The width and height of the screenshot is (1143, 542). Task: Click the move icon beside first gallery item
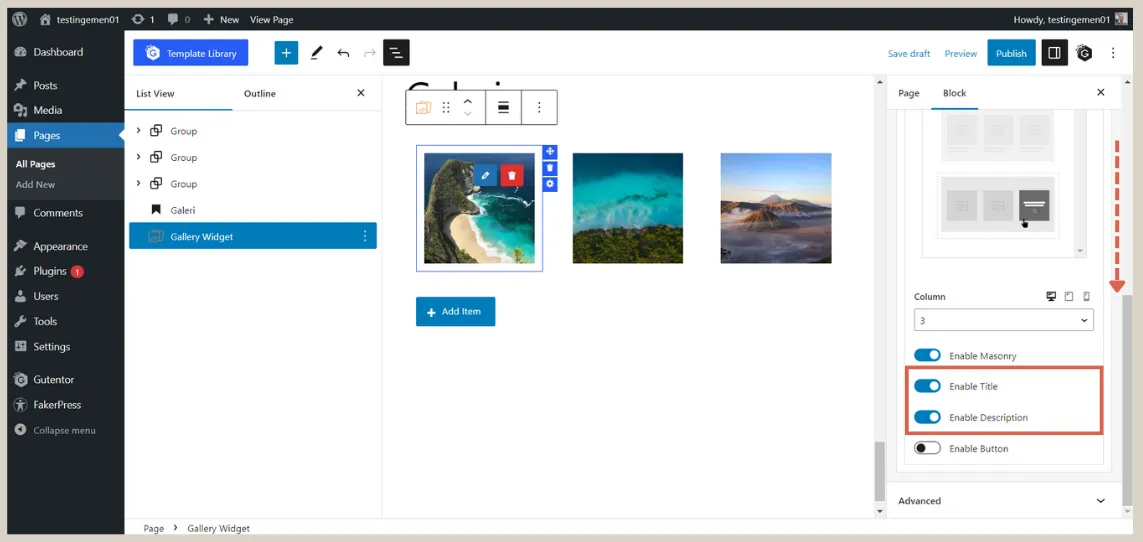click(550, 152)
